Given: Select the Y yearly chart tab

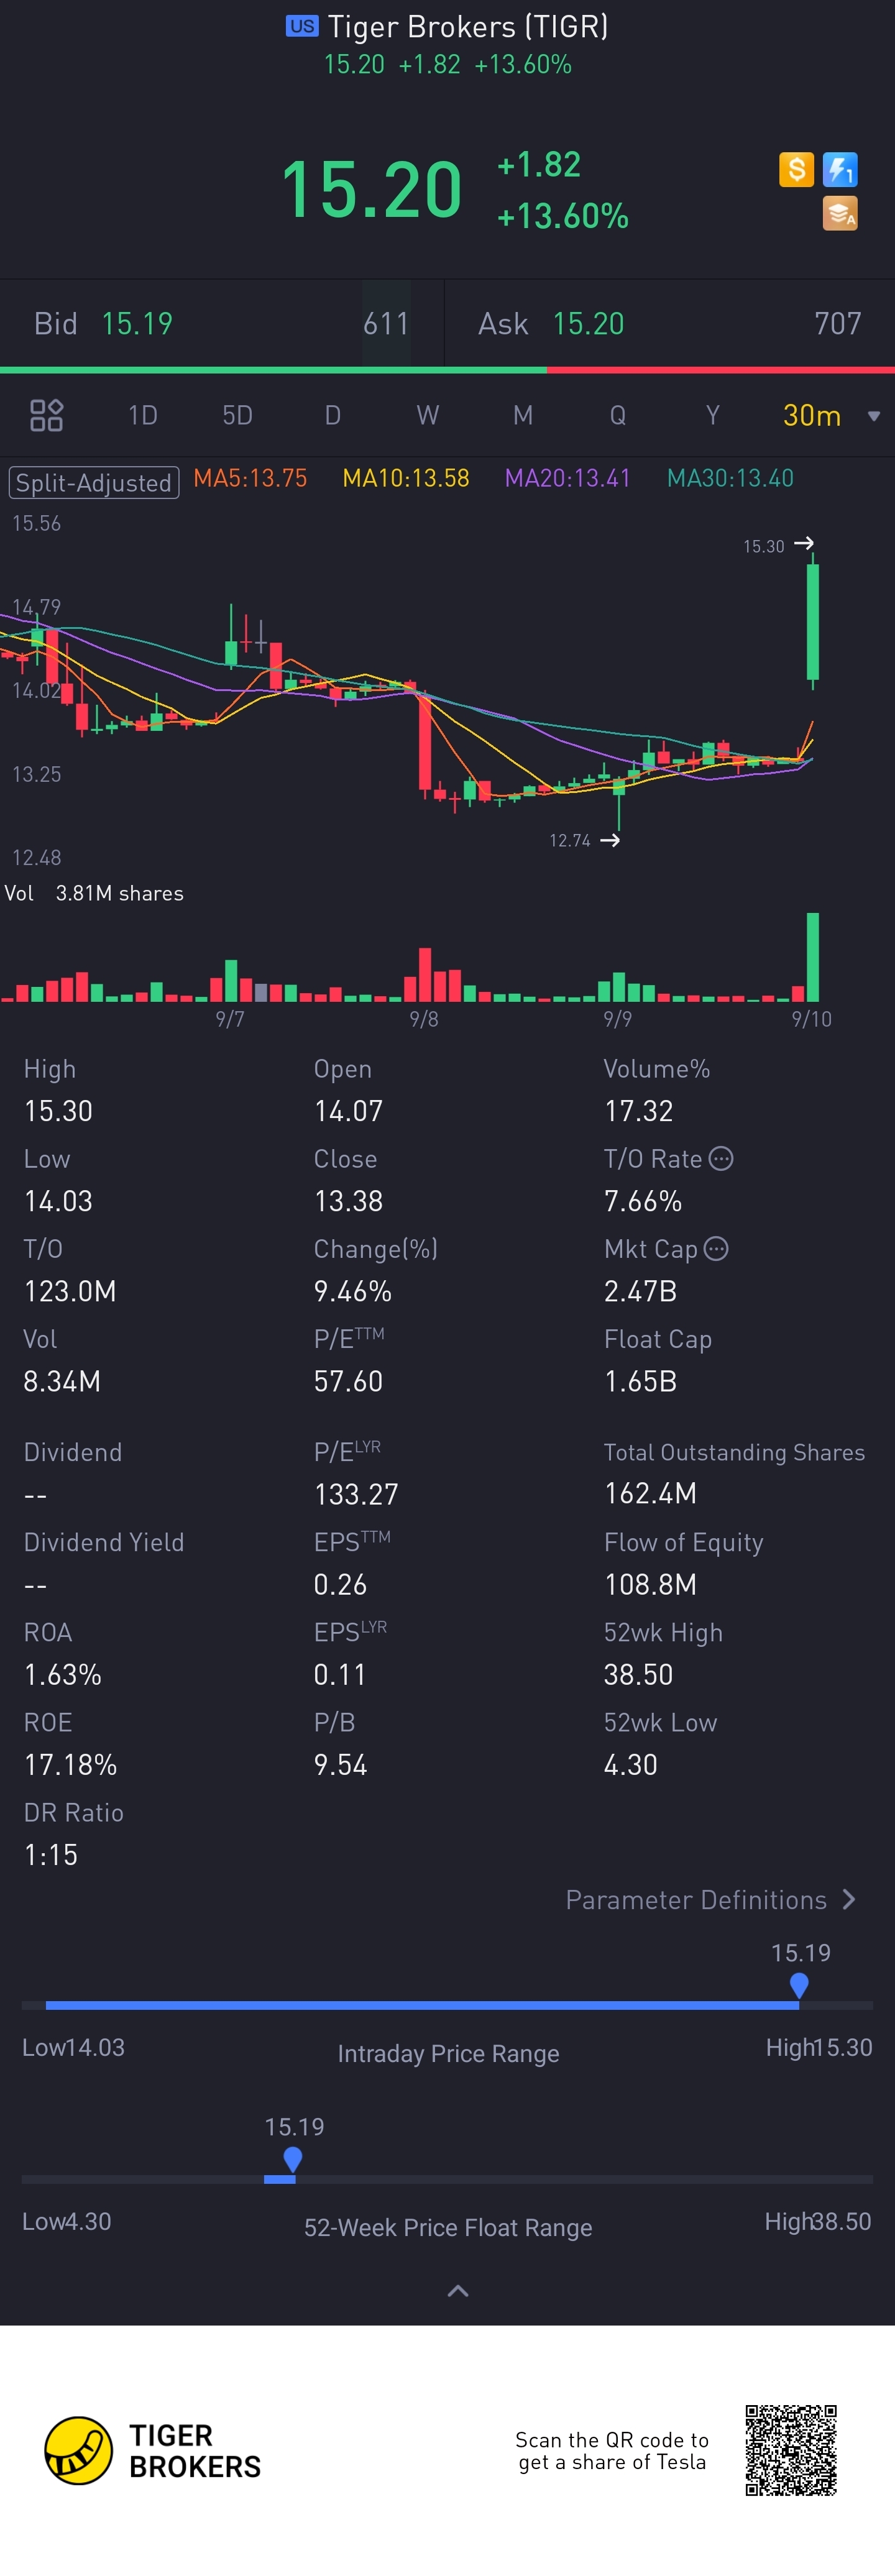Looking at the screenshot, I should point(713,415).
